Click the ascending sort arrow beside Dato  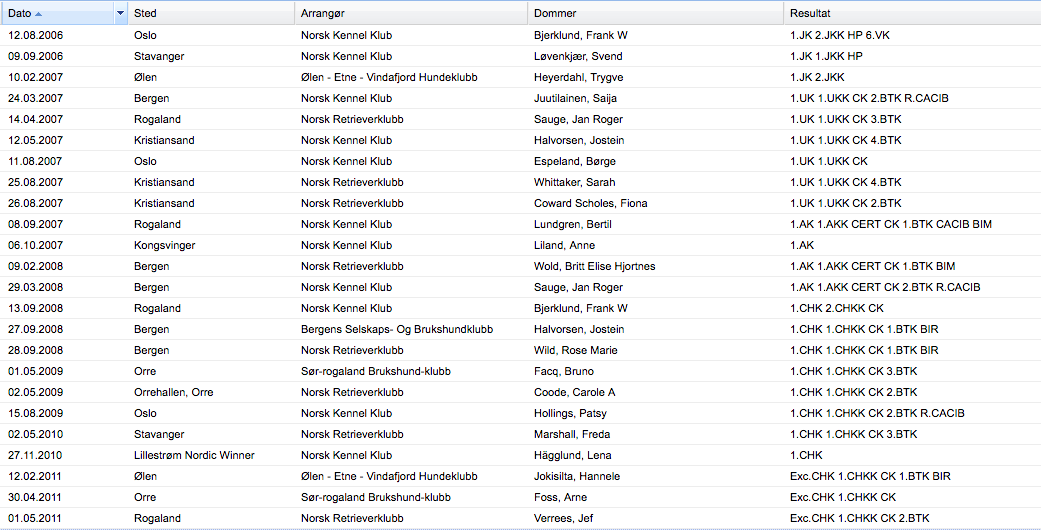click(39, 14)
